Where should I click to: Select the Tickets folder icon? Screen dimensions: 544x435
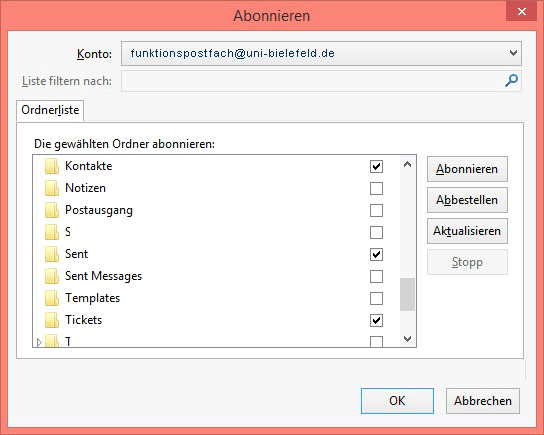[x=52, y=320]
